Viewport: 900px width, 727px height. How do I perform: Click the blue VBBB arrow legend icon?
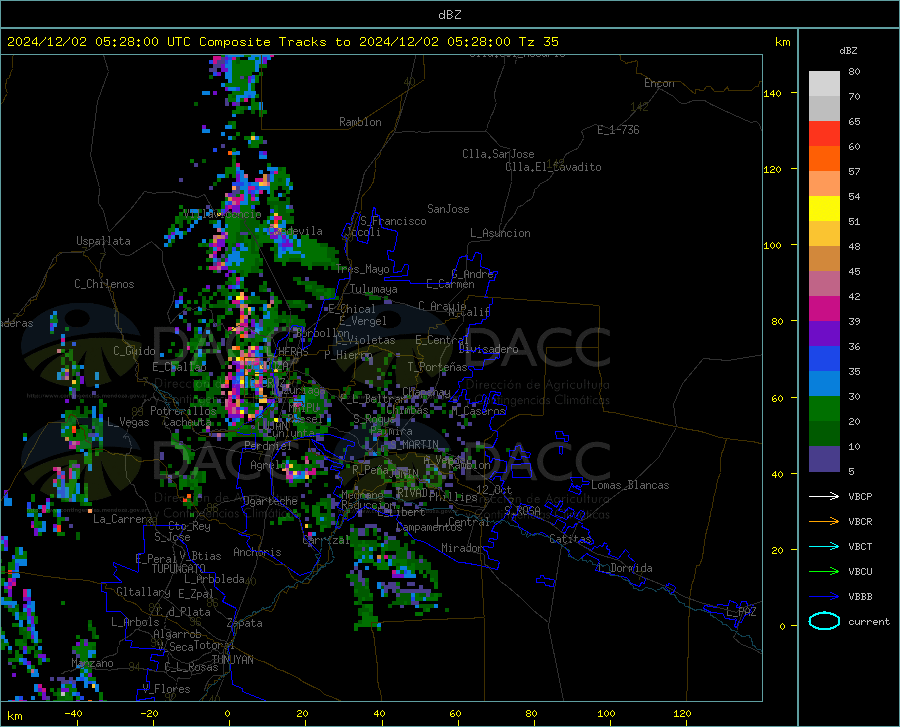[824, 596]
